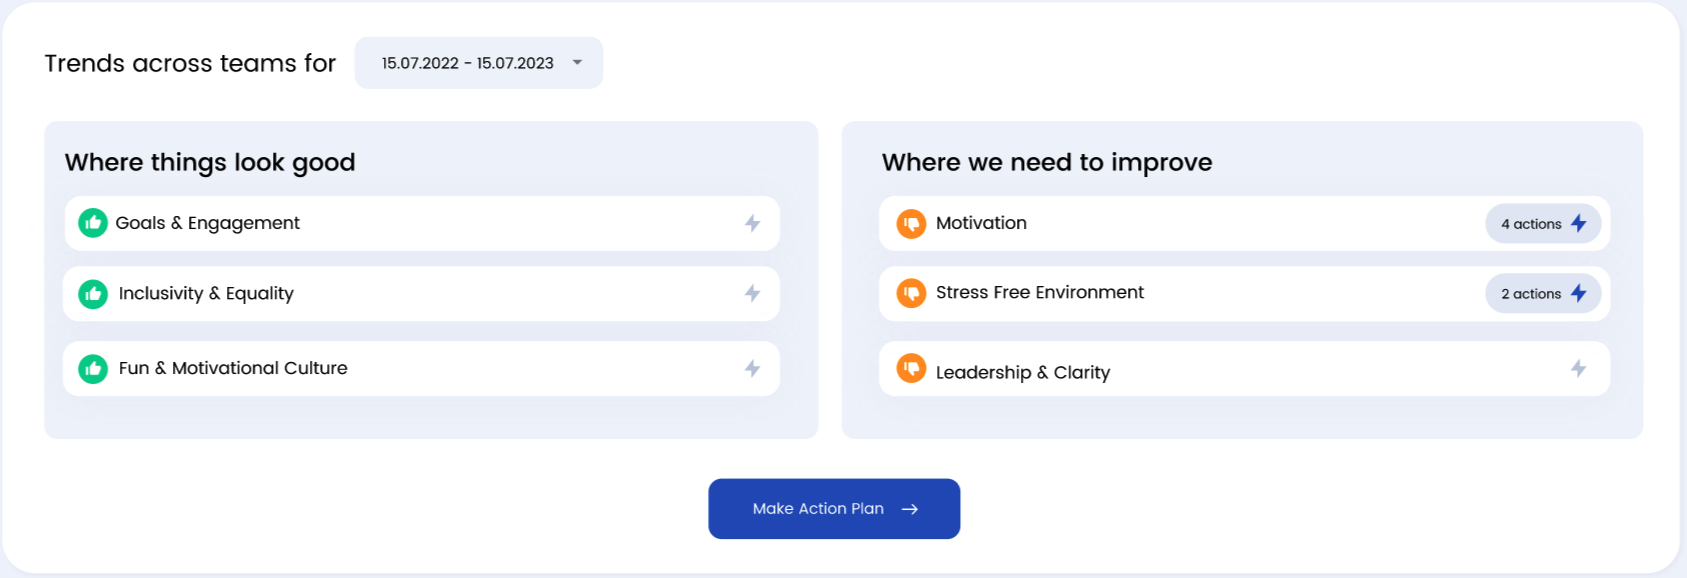
Task: Select the Inclusivity & Equality row
Action: pyautogui.click(x=420, y=294)
